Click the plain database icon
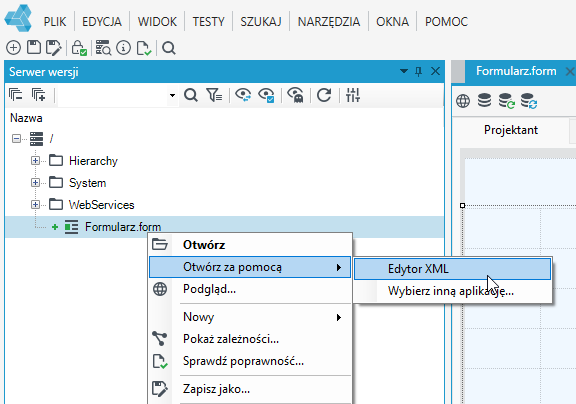Screen dimensions: 576x404 [x=484, y=100]
